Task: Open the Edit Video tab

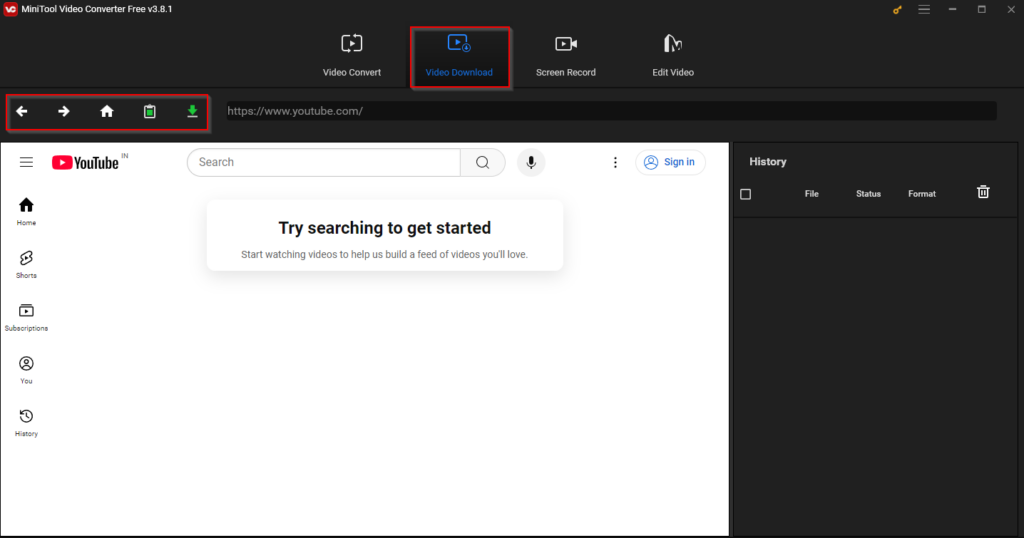Action: pos(673,56)
